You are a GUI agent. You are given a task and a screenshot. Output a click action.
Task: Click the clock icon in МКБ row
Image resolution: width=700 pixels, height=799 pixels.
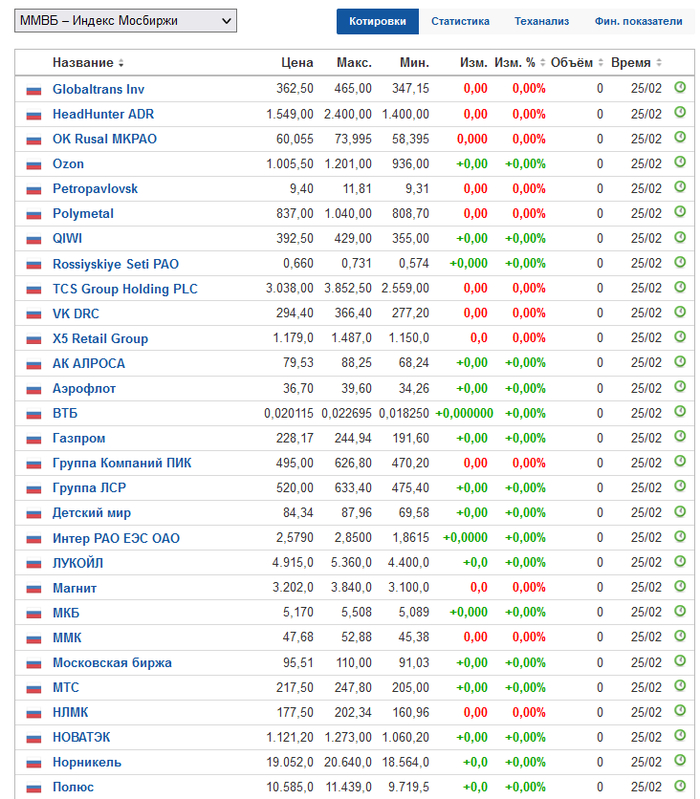pos(680,611)
